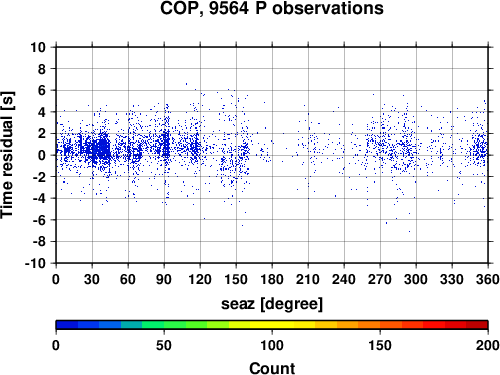Click the y-axis tick label -10

click(35, 263)
